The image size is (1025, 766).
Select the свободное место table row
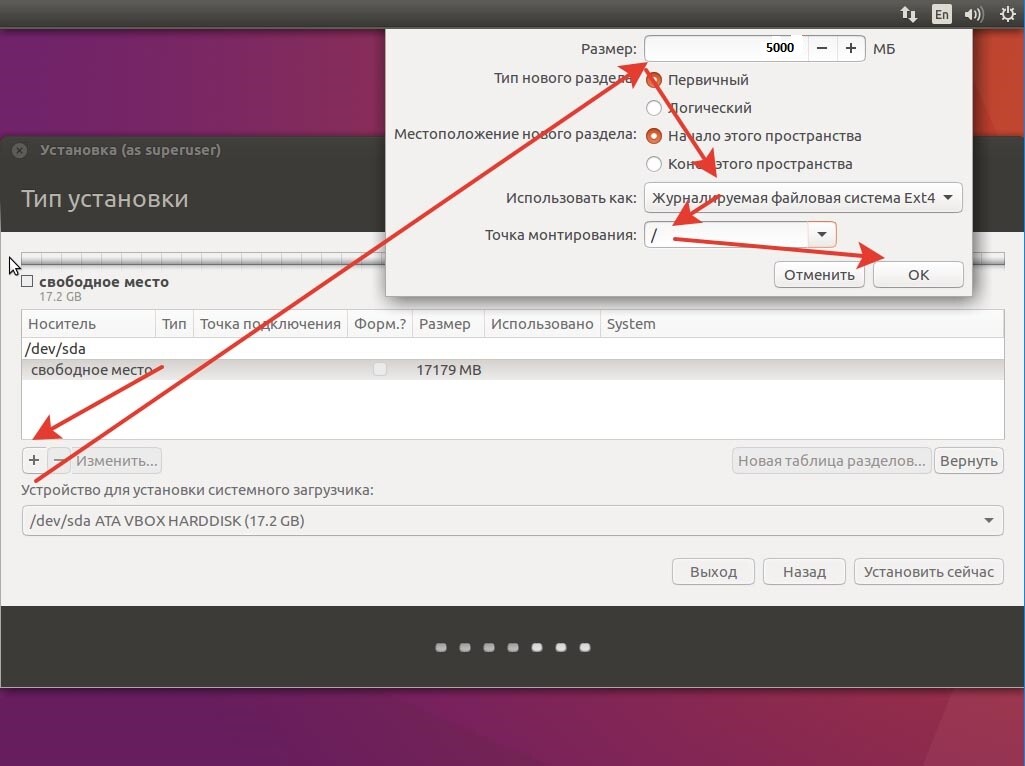pos(512,369)
